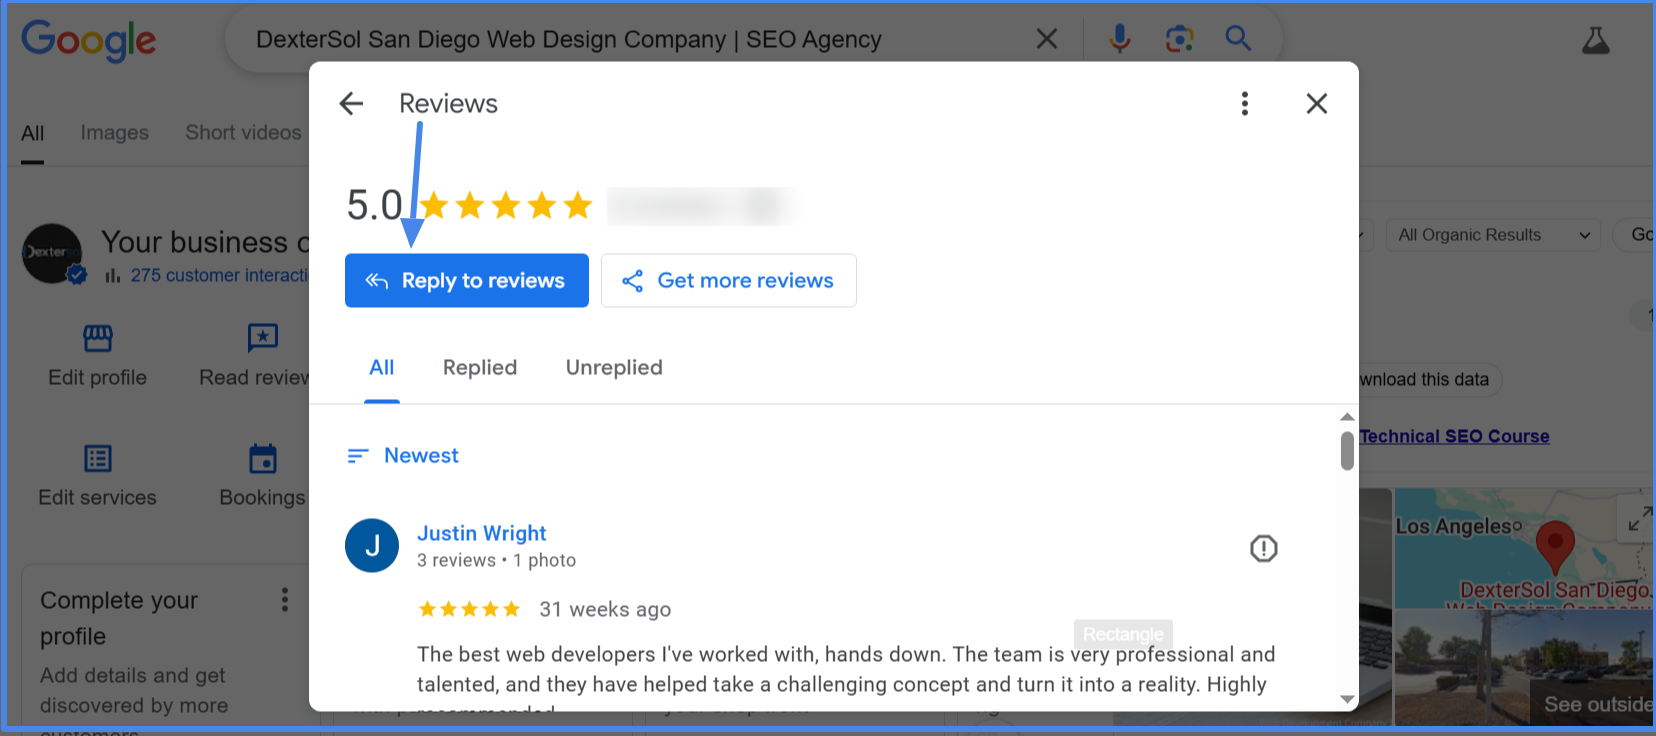This screenshot has width=1656, height=736.
Task: Go back using the Reviews dialog arrow
Action: tap(351, 103)
